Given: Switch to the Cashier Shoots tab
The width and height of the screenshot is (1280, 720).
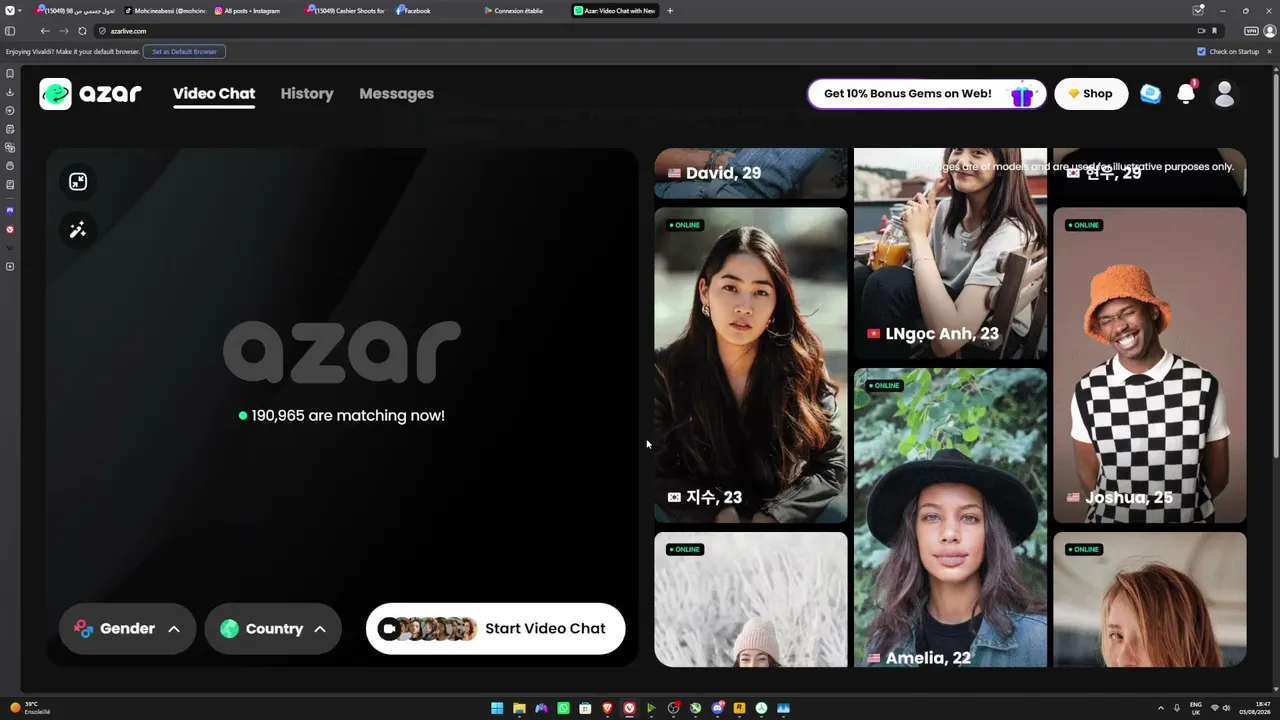Looking at the screenshot, I should pyautogui.click(x=345, y=11).
